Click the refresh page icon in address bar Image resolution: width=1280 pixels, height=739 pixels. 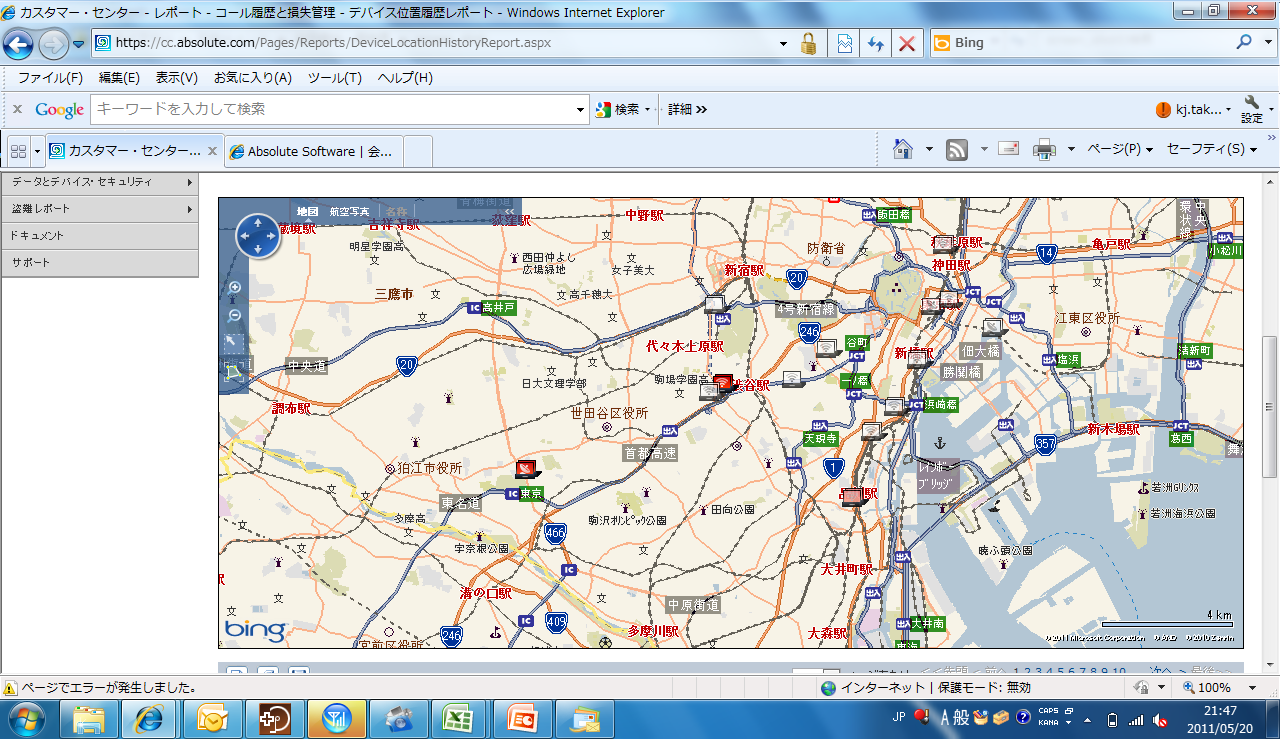tap(876, 43)
